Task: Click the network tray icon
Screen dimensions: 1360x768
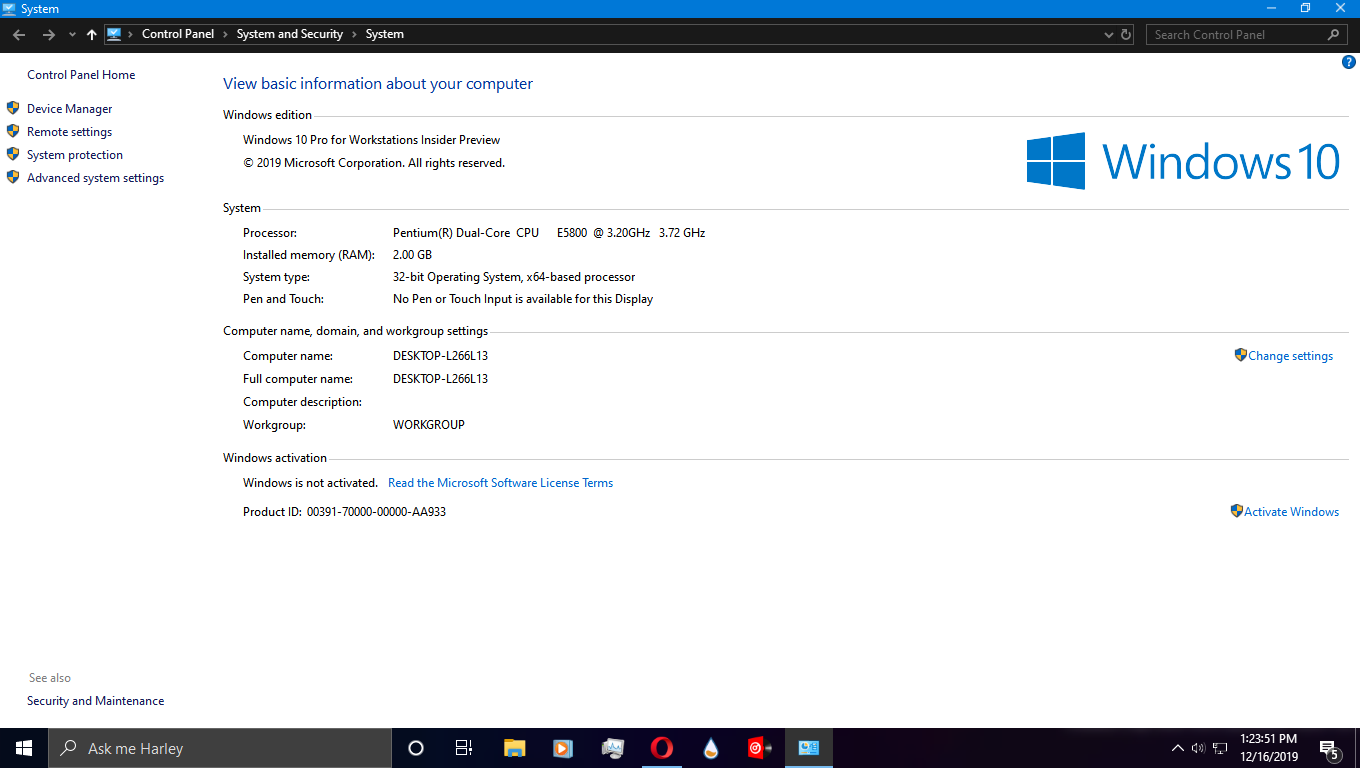Action: (x=1220, y=748)
